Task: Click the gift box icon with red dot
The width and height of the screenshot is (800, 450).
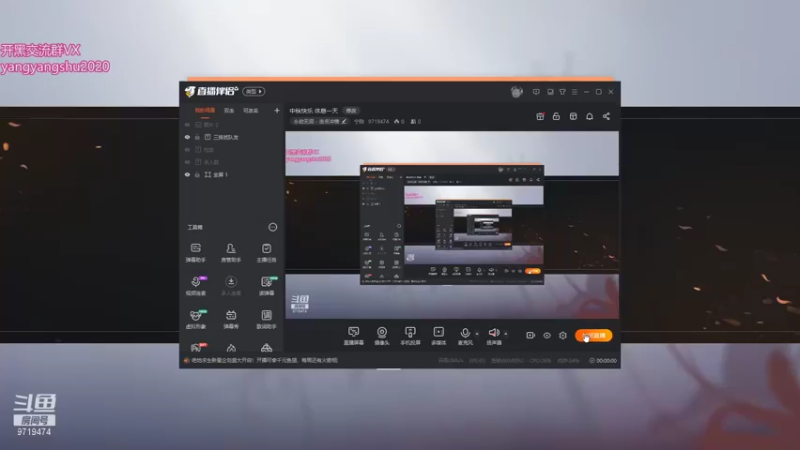Action: coord(540,116)
